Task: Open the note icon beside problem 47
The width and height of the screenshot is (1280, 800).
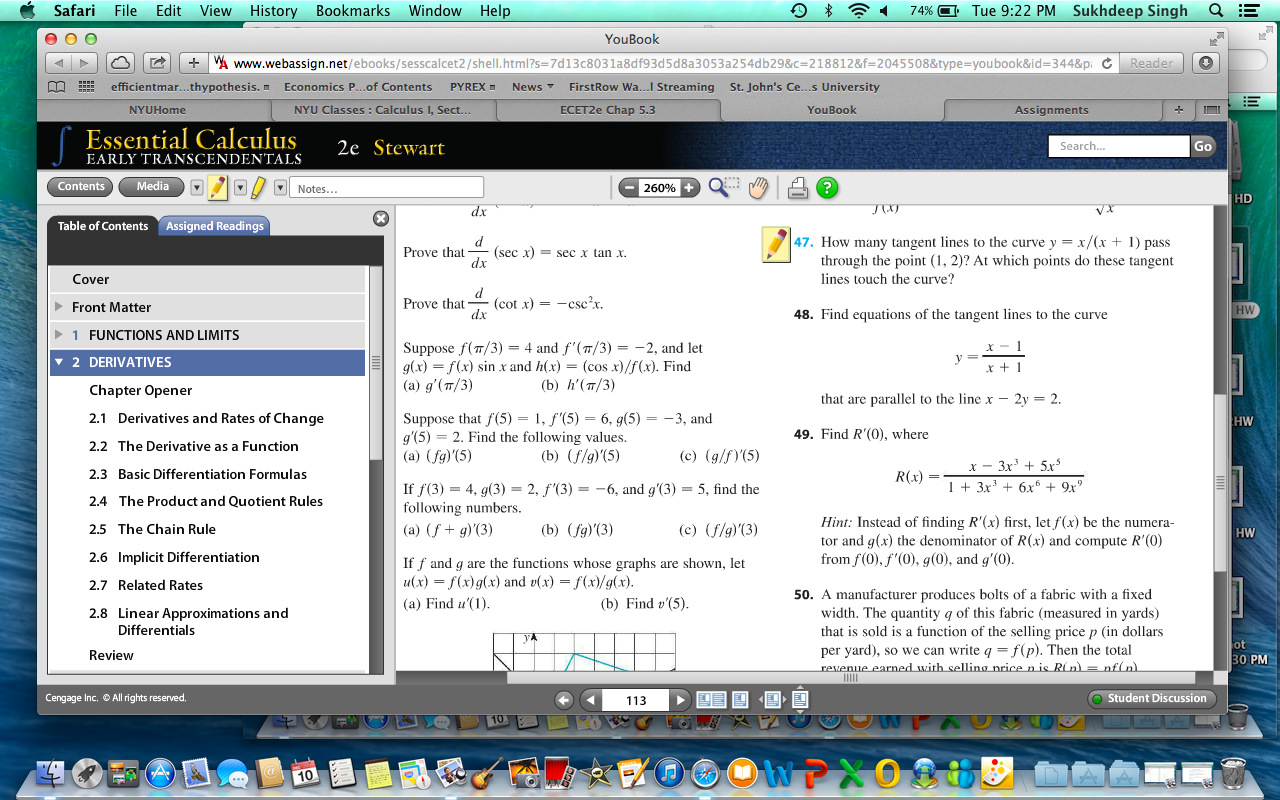Action: coord(776,244)
